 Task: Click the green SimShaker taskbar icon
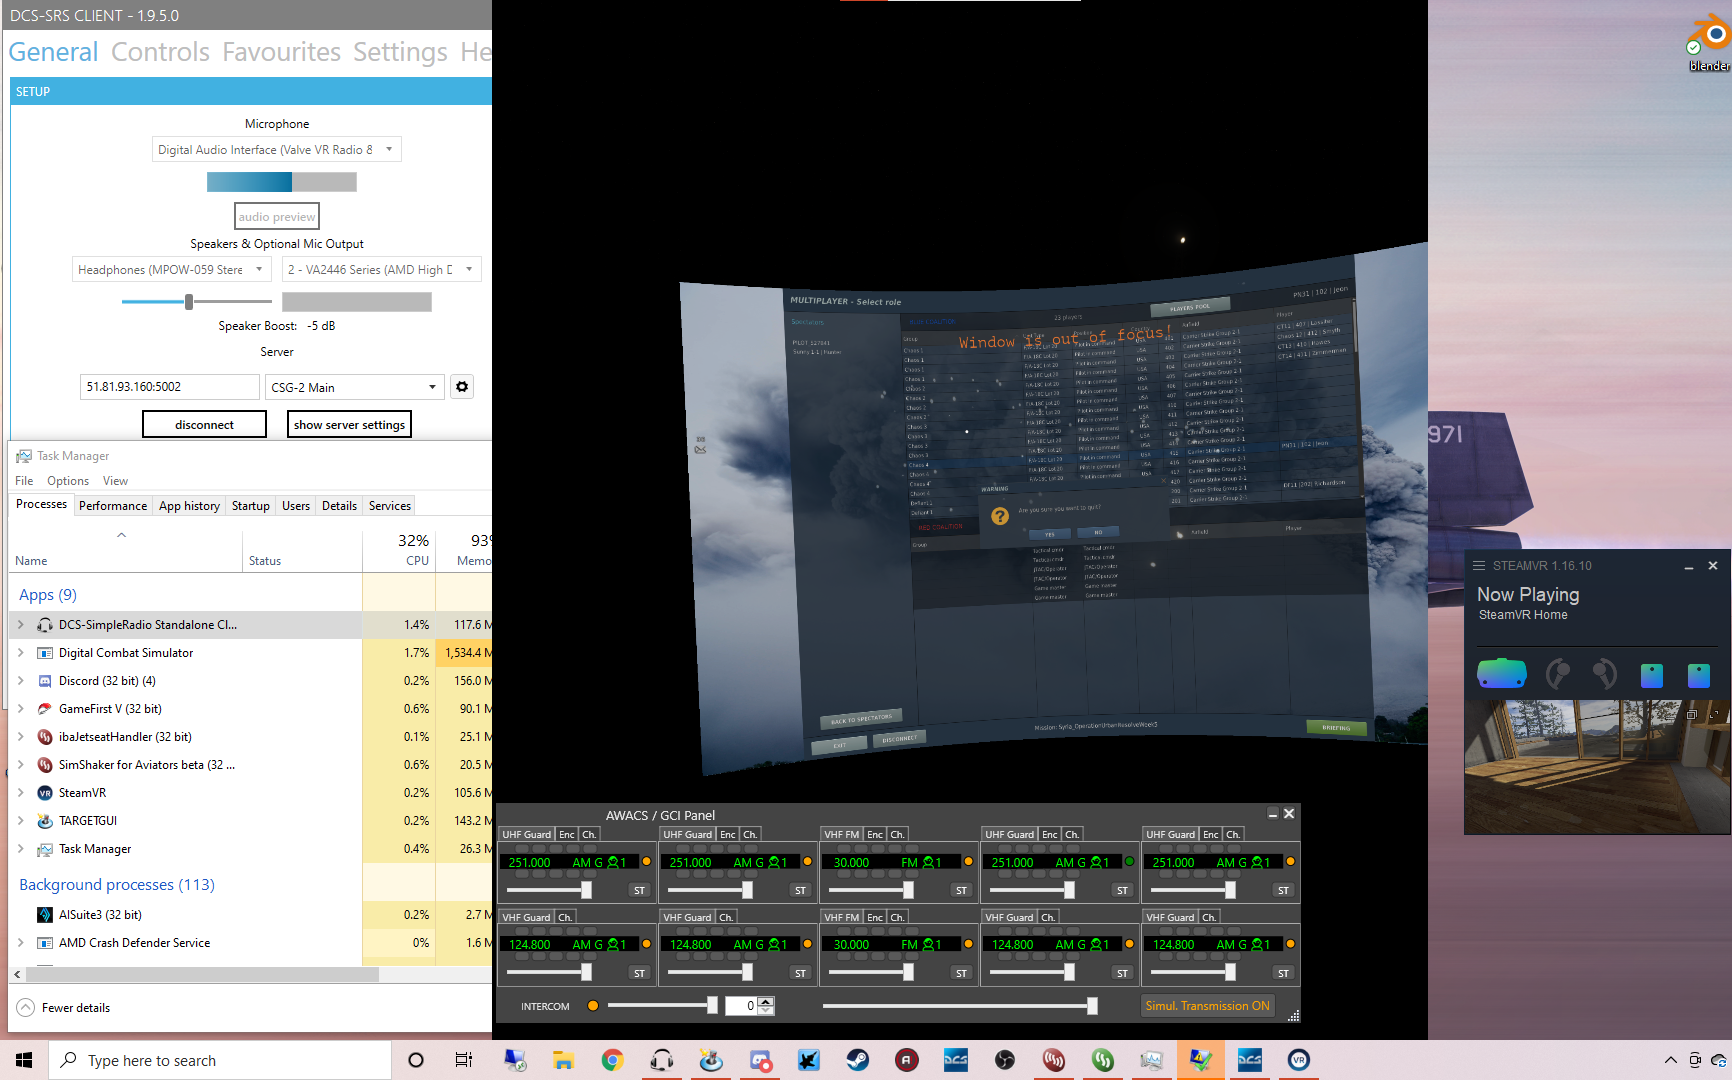(x=1102, y=1060)
